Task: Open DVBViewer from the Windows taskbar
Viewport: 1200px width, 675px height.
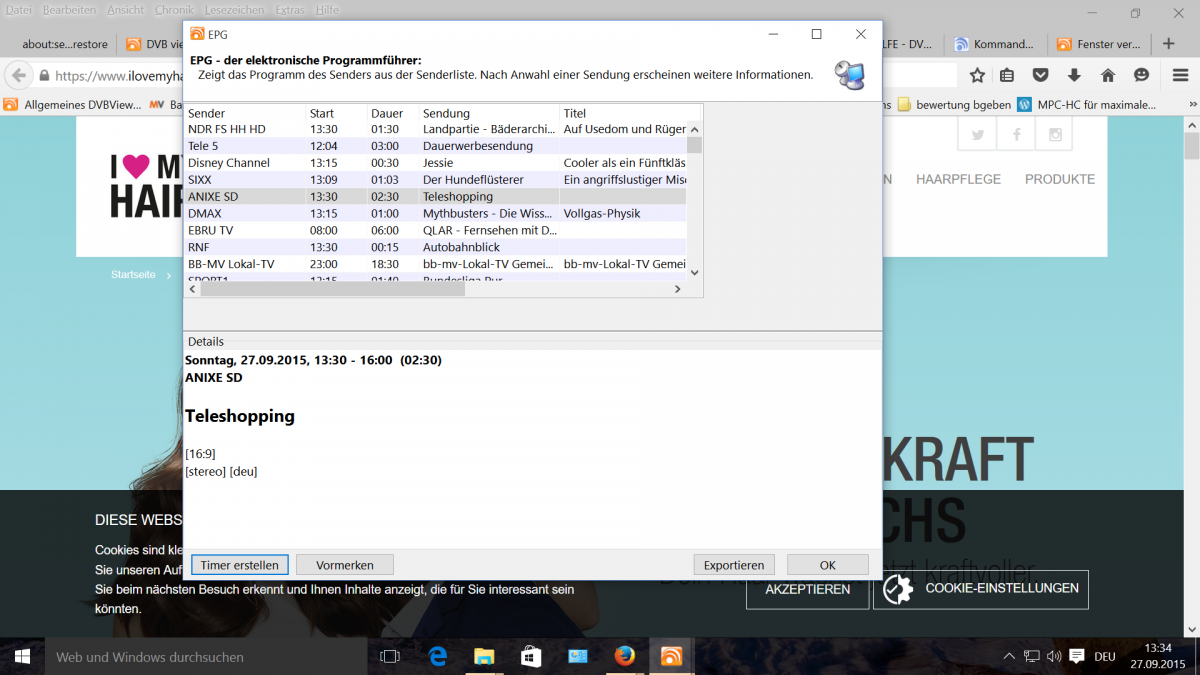Action: (672, 657)
